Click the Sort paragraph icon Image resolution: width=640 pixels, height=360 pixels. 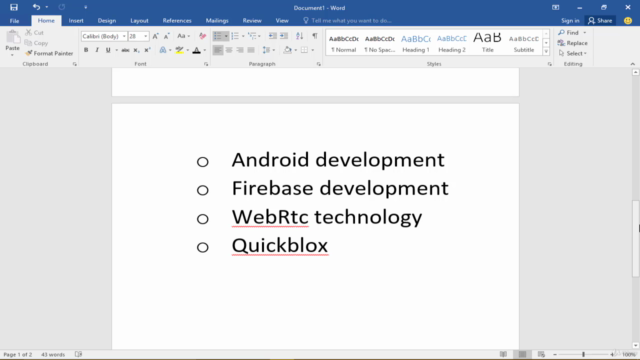coord(300,36)
